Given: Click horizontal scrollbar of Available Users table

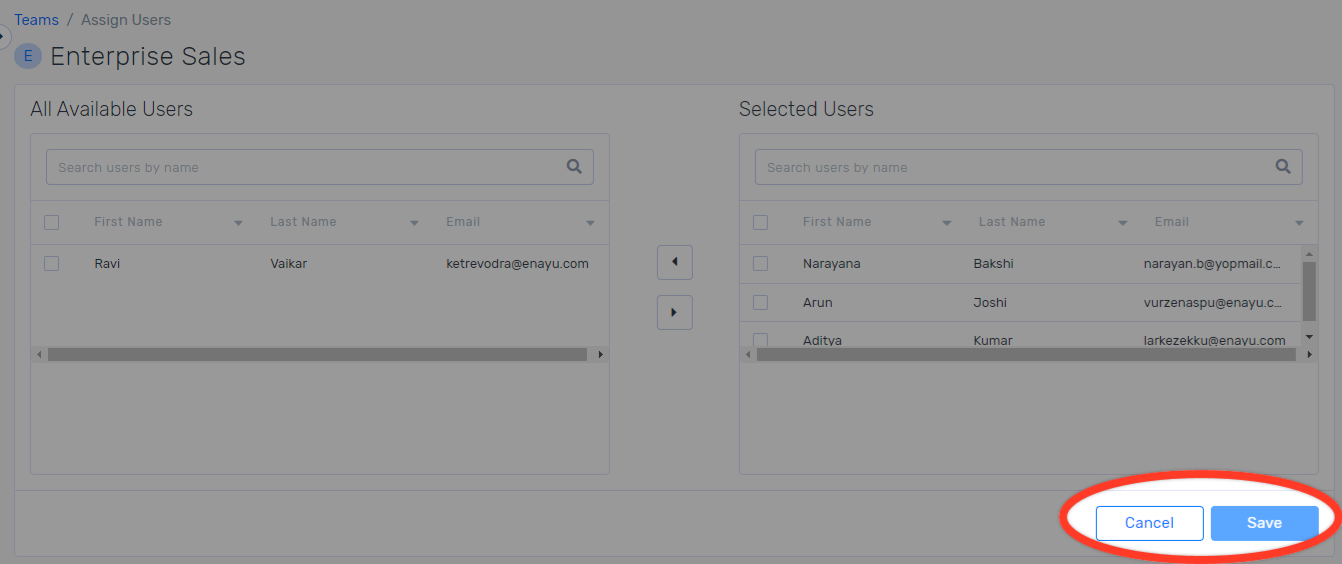Looking at the screenshot, I should click(317, 354).
